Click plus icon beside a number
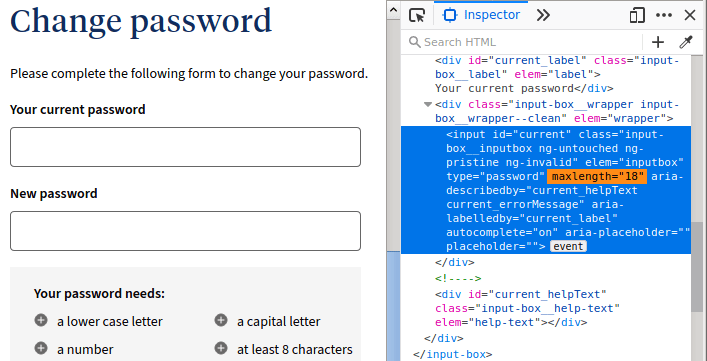The width and height of the screenshot is (707, 361). pos(41,348)
